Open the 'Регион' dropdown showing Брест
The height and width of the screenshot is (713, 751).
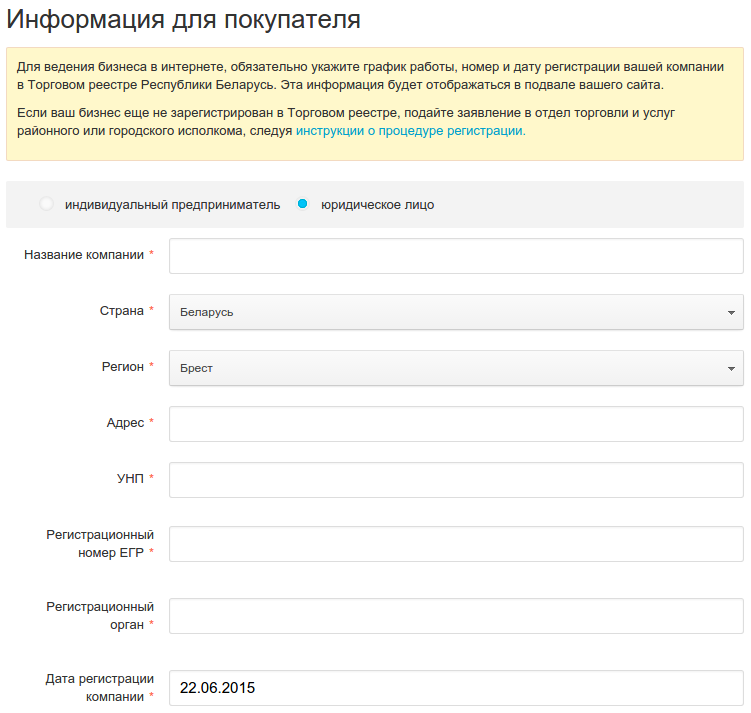[455, 368]
